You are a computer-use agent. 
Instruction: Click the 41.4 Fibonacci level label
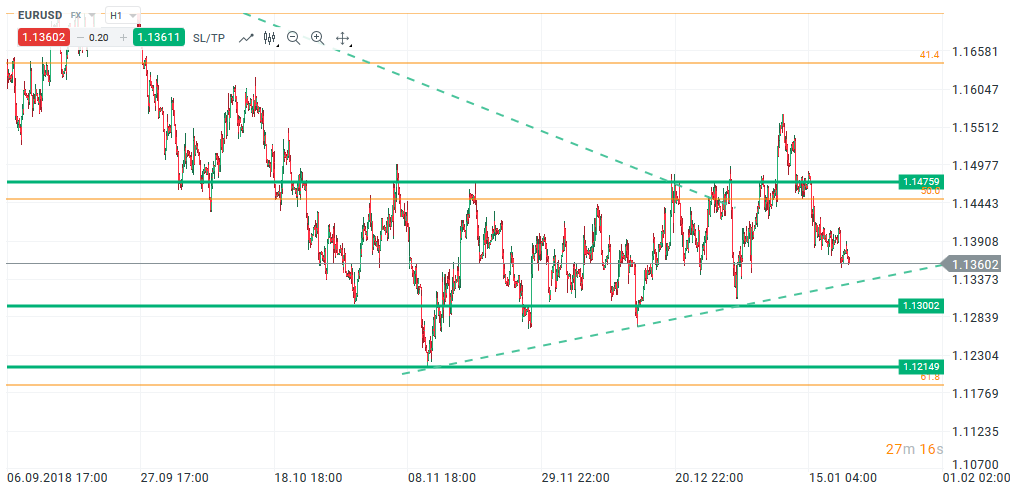[x=930, y=56]
